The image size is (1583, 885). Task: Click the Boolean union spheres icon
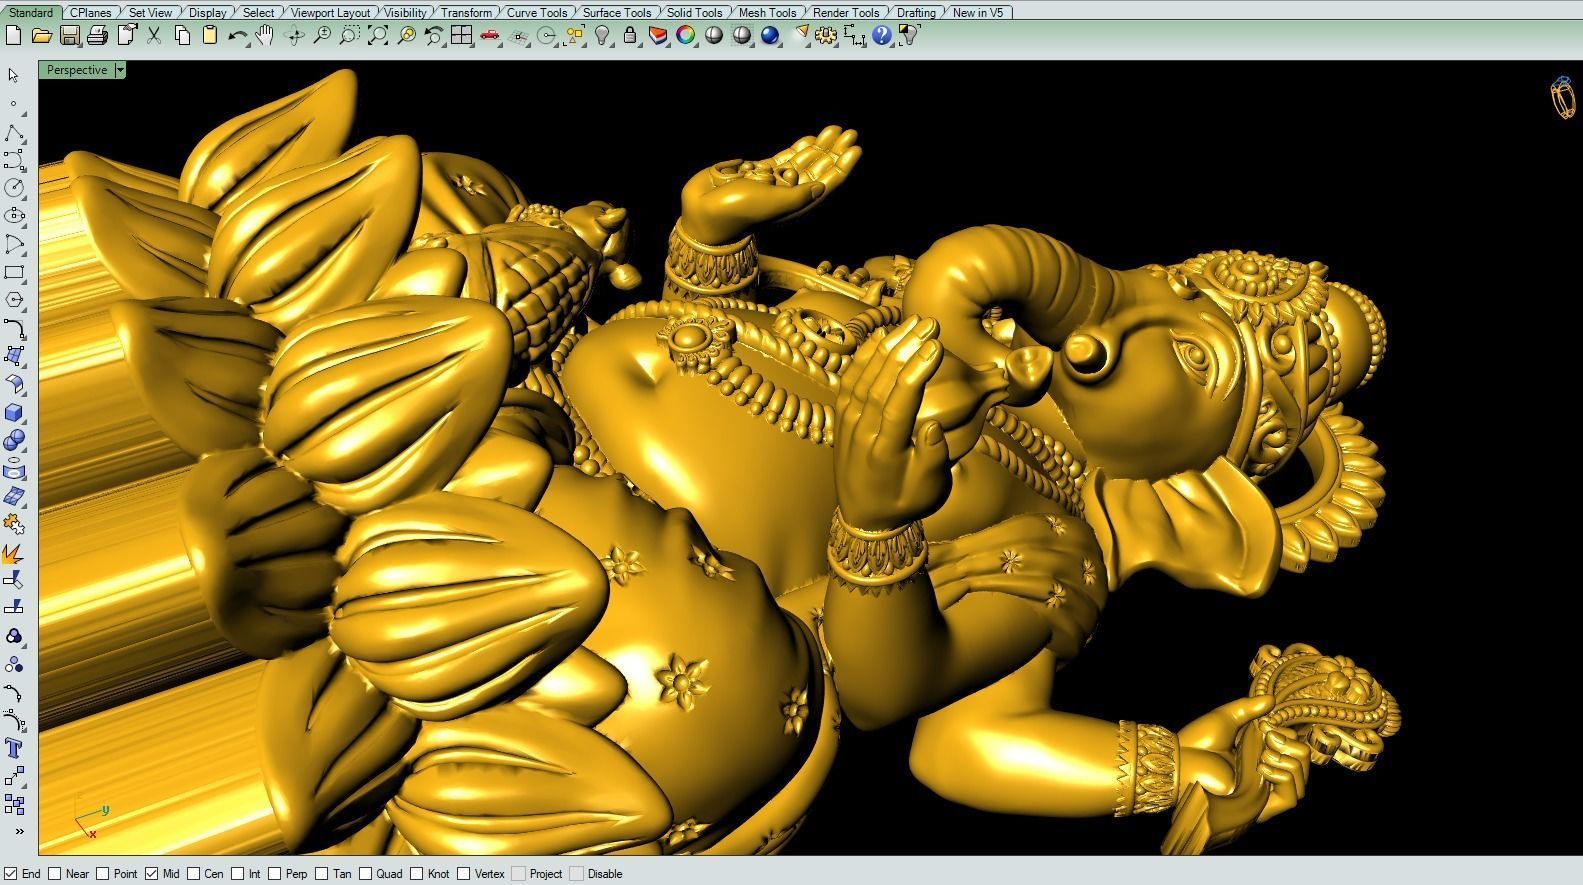[x=14, y=440]
